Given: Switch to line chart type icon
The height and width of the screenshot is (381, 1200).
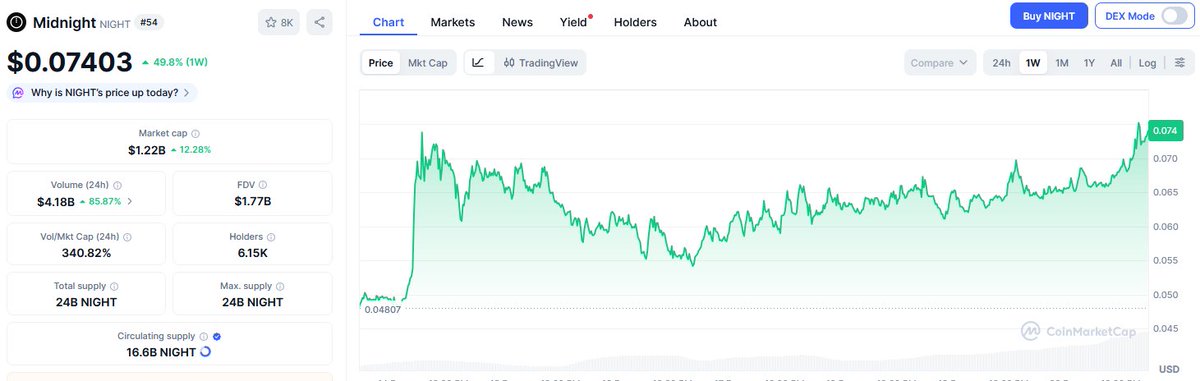Looking at the screenshot, I should pyautogui.click(x=478, y=62).
